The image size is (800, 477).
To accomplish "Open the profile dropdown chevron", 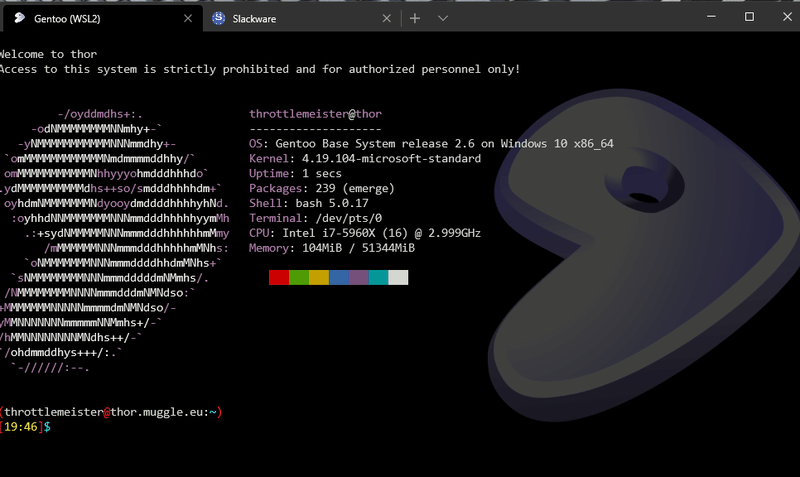I will tap(443, 18).
